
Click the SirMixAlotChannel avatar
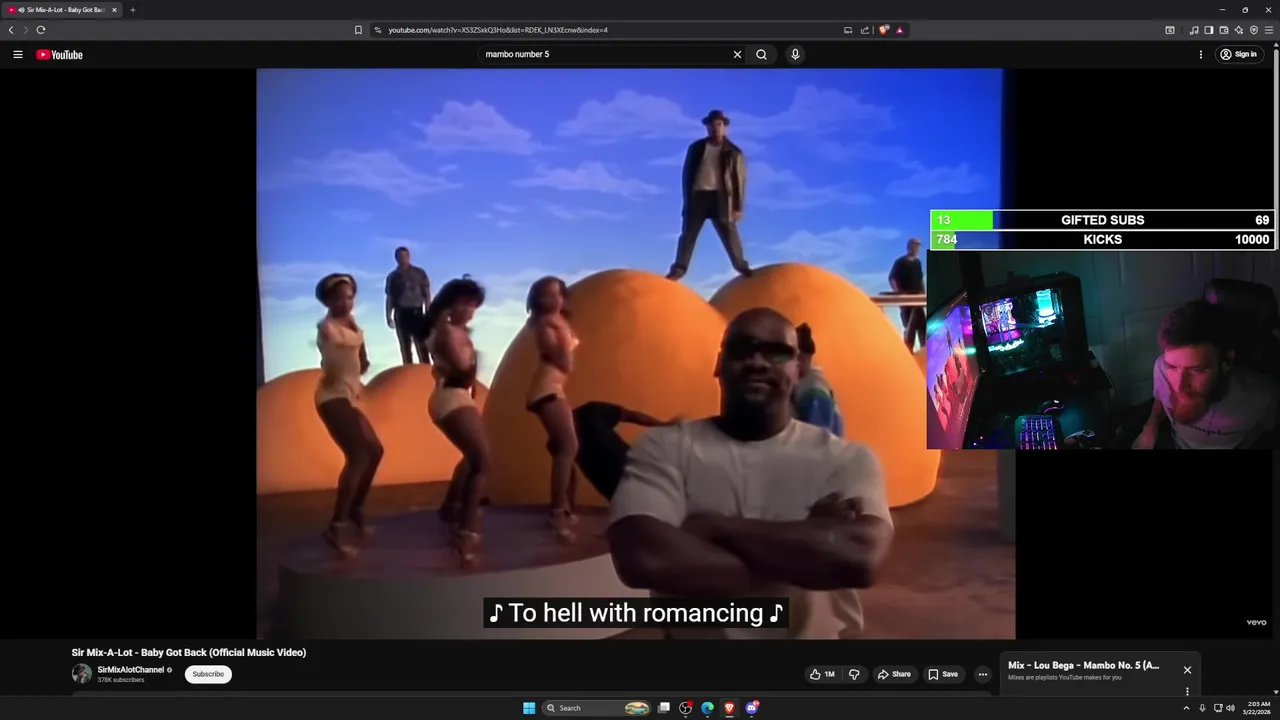[x=82, y=674]
